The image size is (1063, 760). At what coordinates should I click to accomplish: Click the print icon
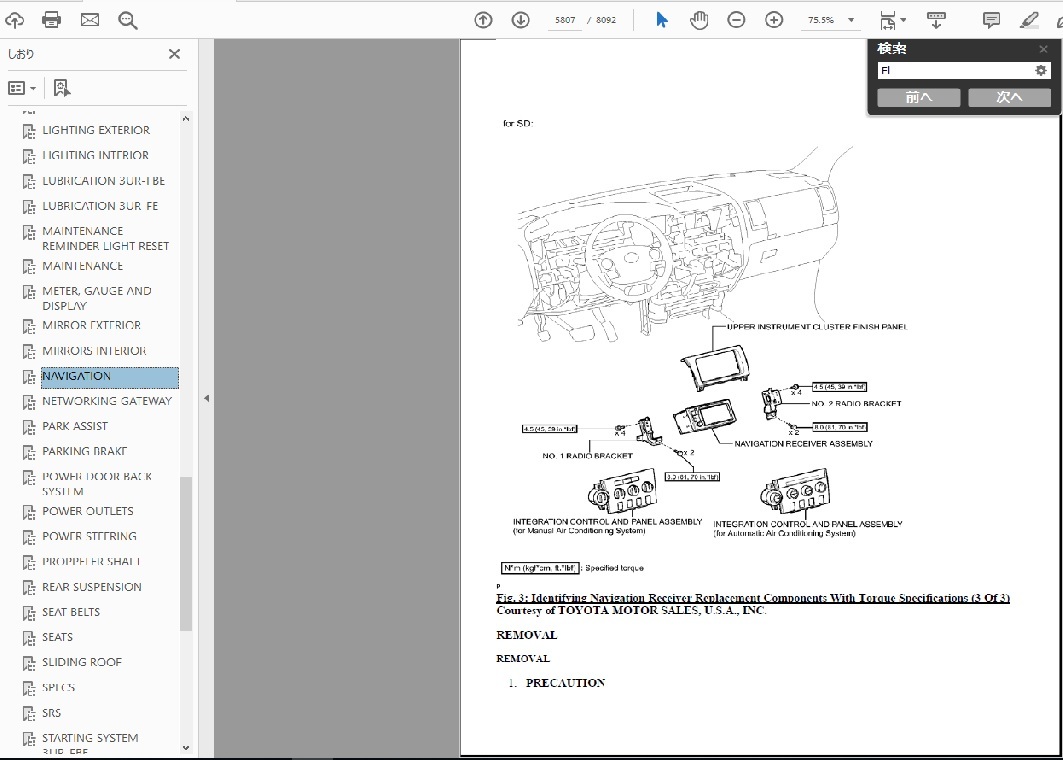tap(52, 20)
